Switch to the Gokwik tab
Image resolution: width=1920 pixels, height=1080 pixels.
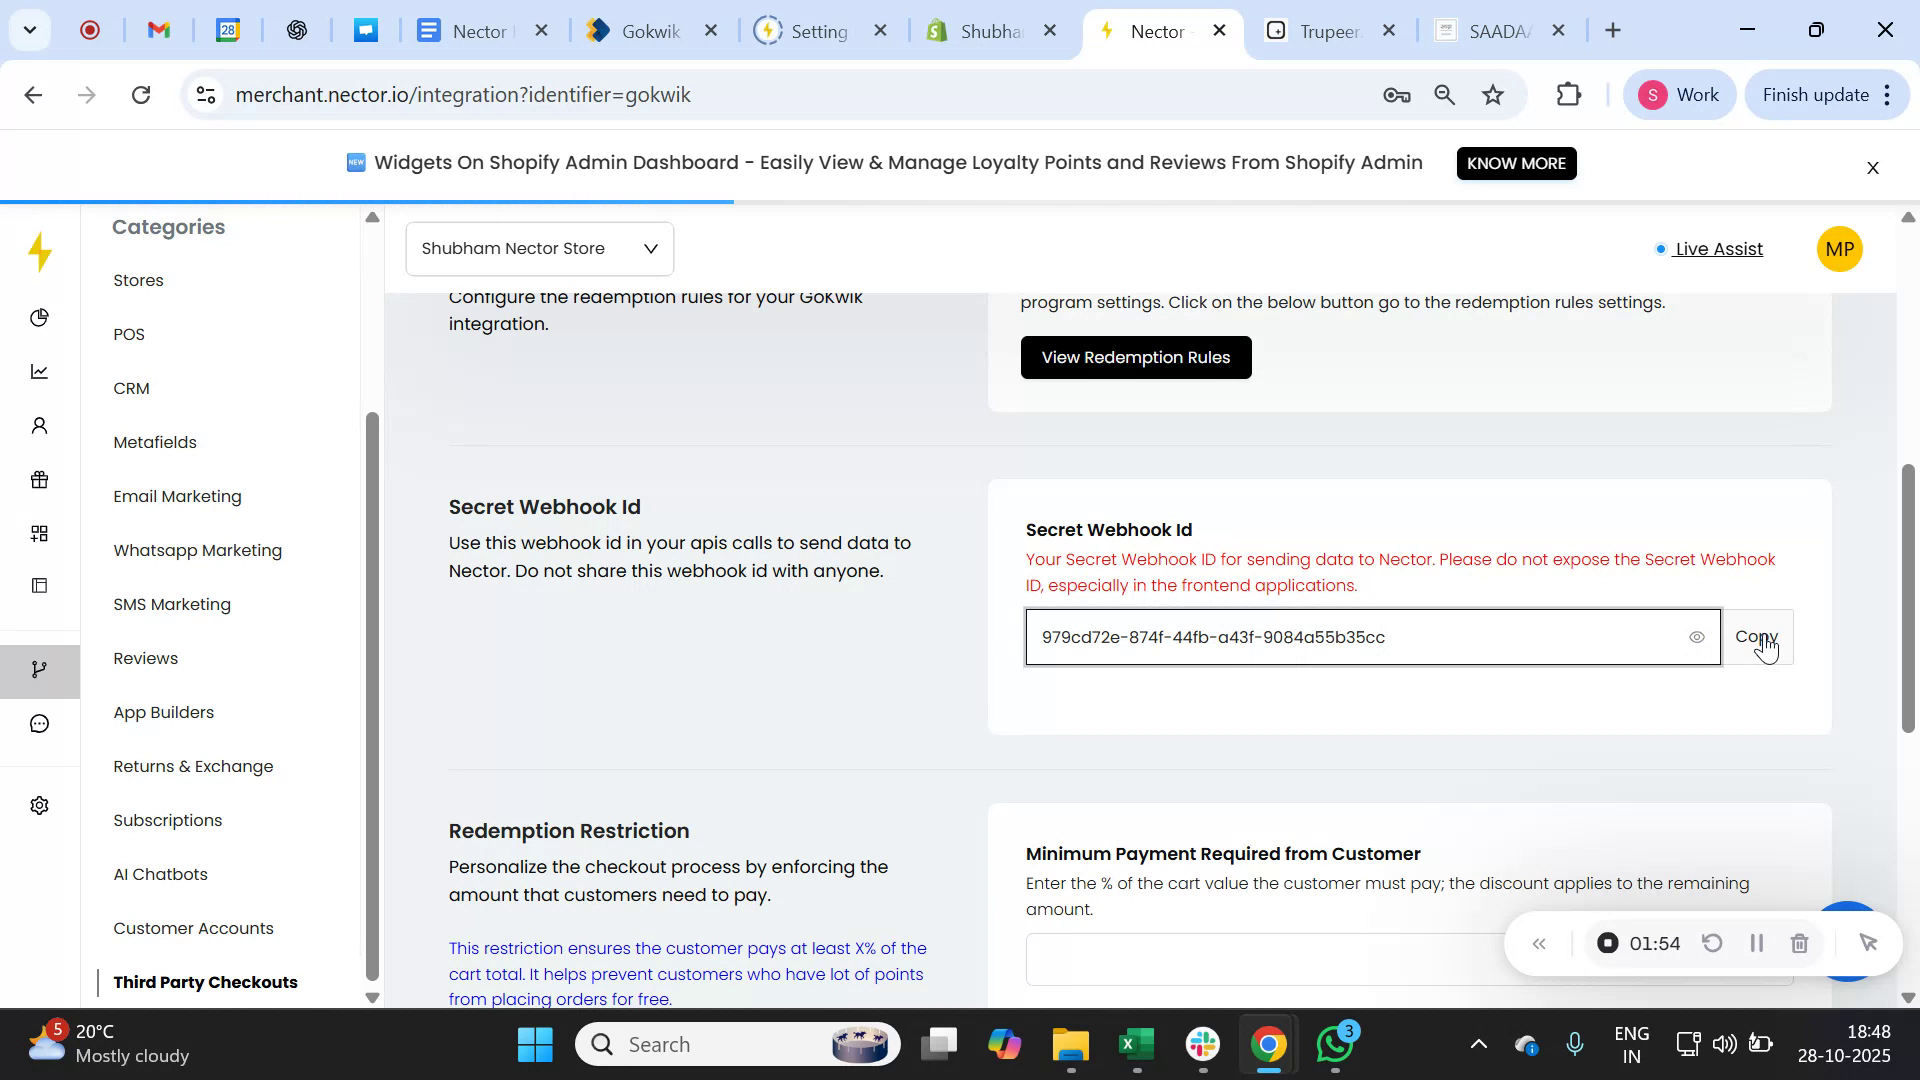coord(650,30)
